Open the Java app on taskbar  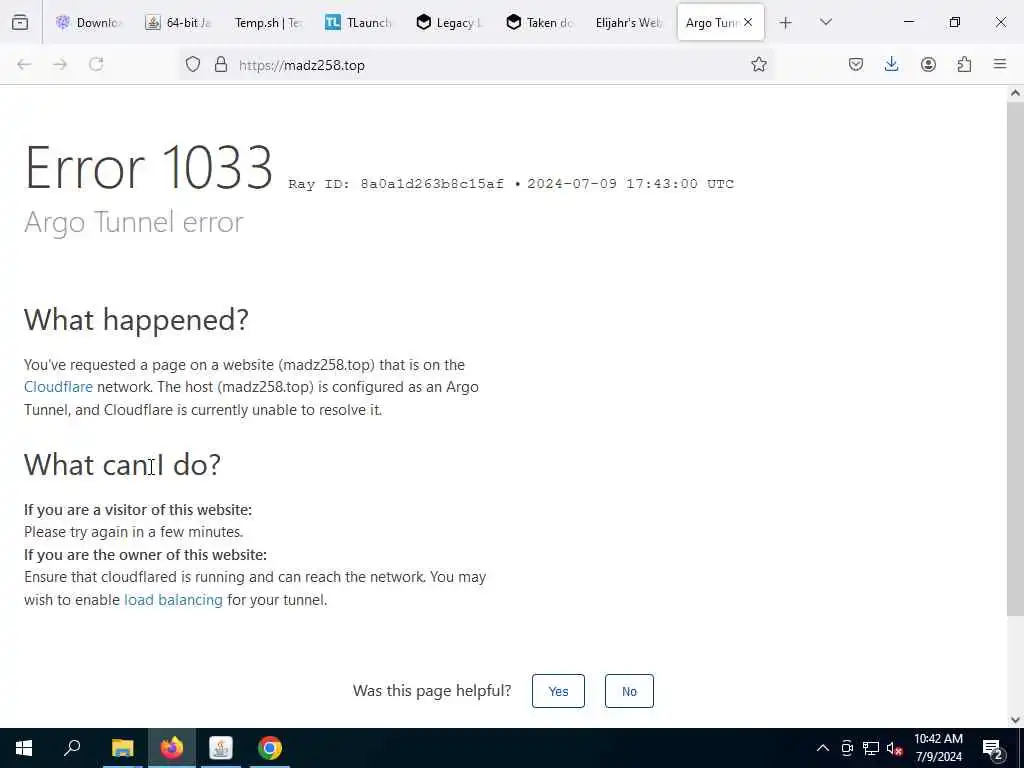[221, 748]
